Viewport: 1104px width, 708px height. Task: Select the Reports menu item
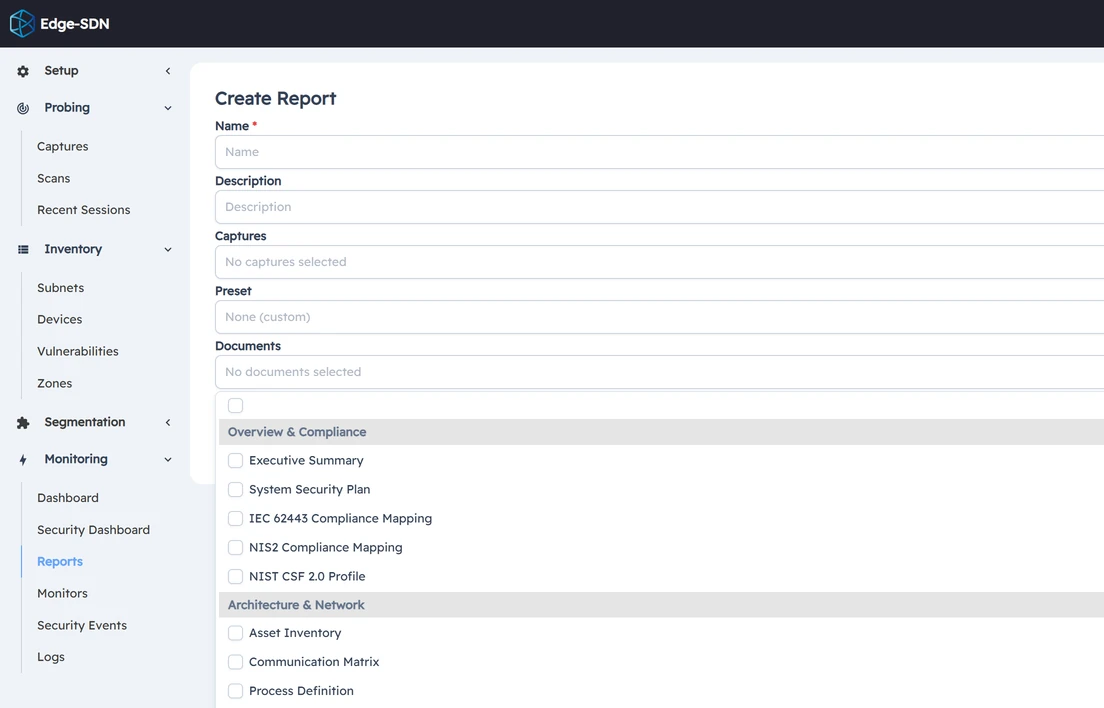point(60,562)
